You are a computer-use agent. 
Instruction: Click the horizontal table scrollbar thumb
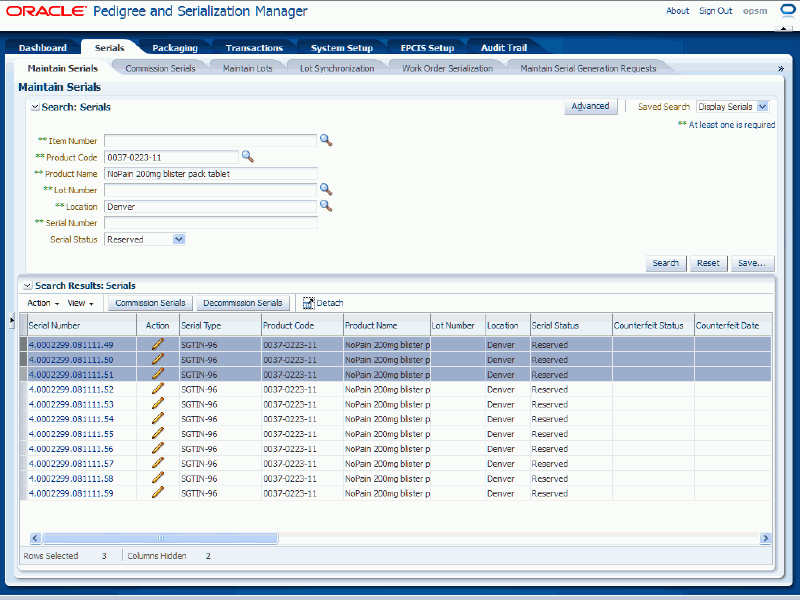tap(160, 538)
